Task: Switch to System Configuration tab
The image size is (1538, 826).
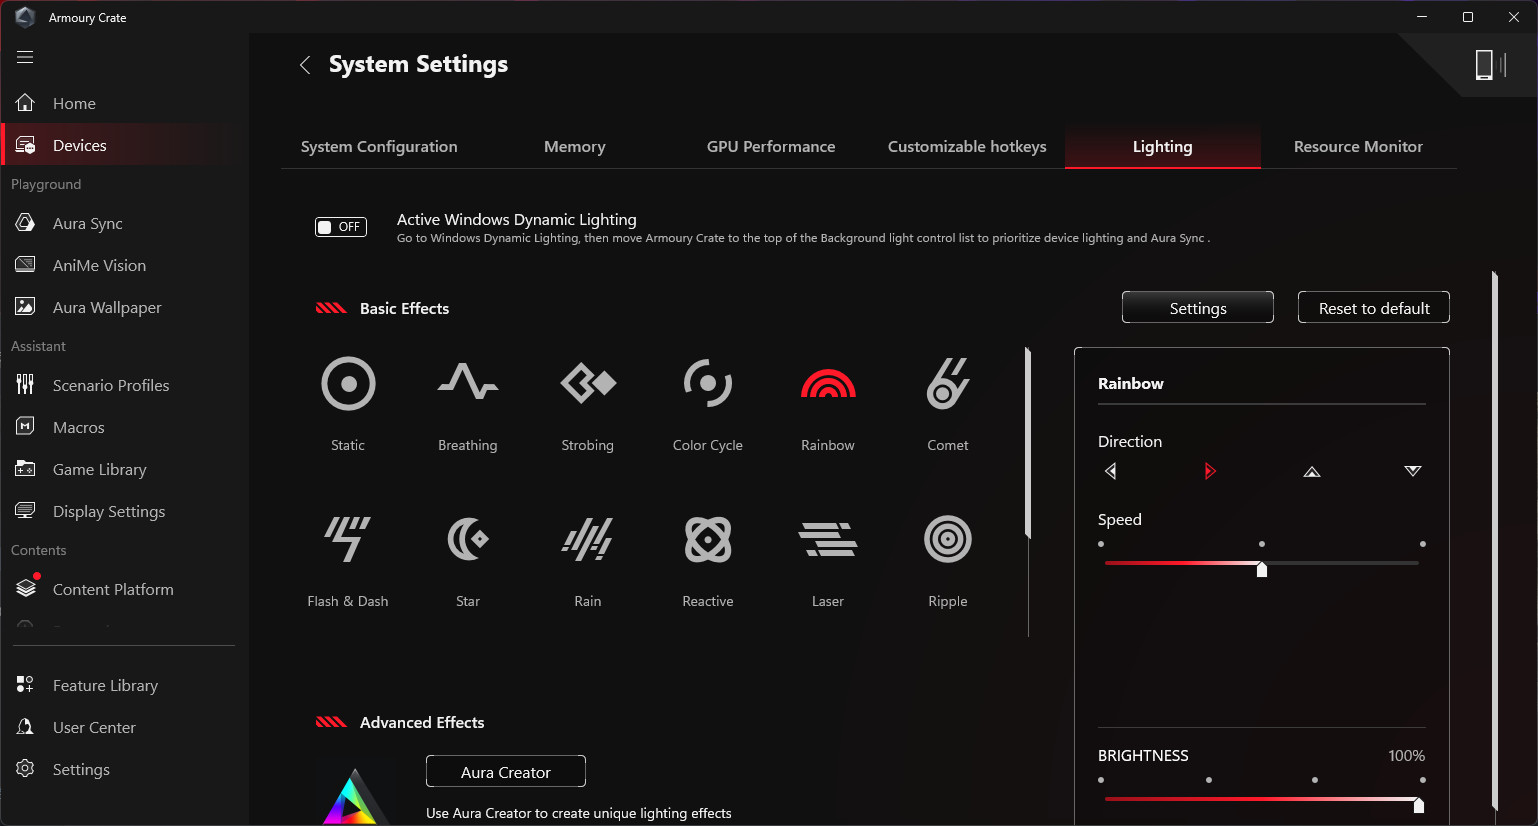Action: tap(379, 146)
